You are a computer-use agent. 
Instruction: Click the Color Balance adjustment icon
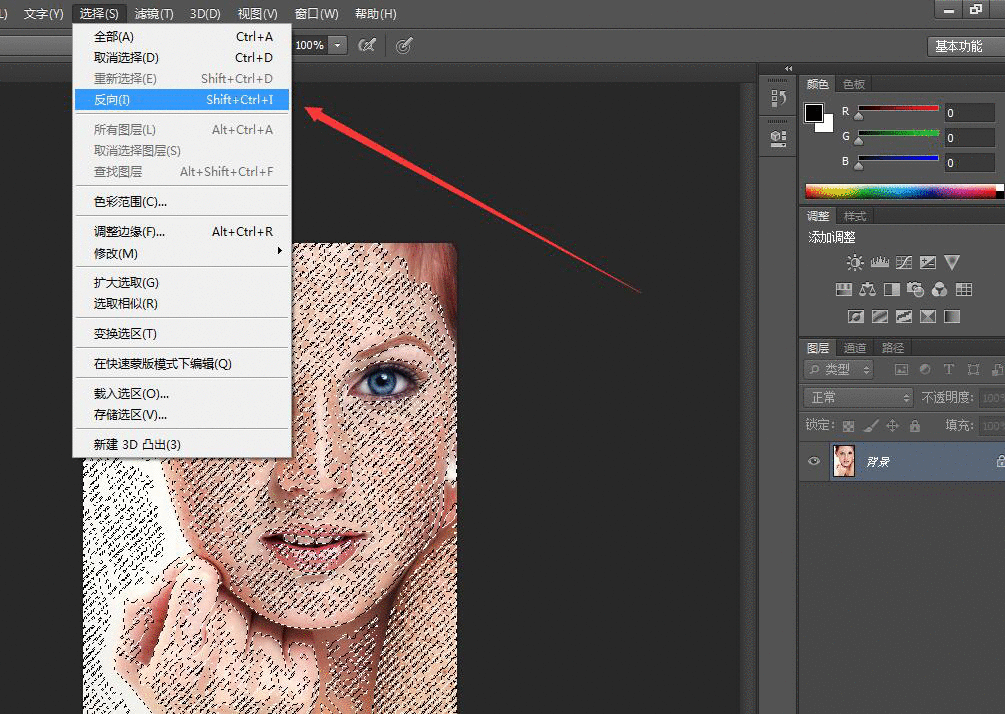(867, 290)
